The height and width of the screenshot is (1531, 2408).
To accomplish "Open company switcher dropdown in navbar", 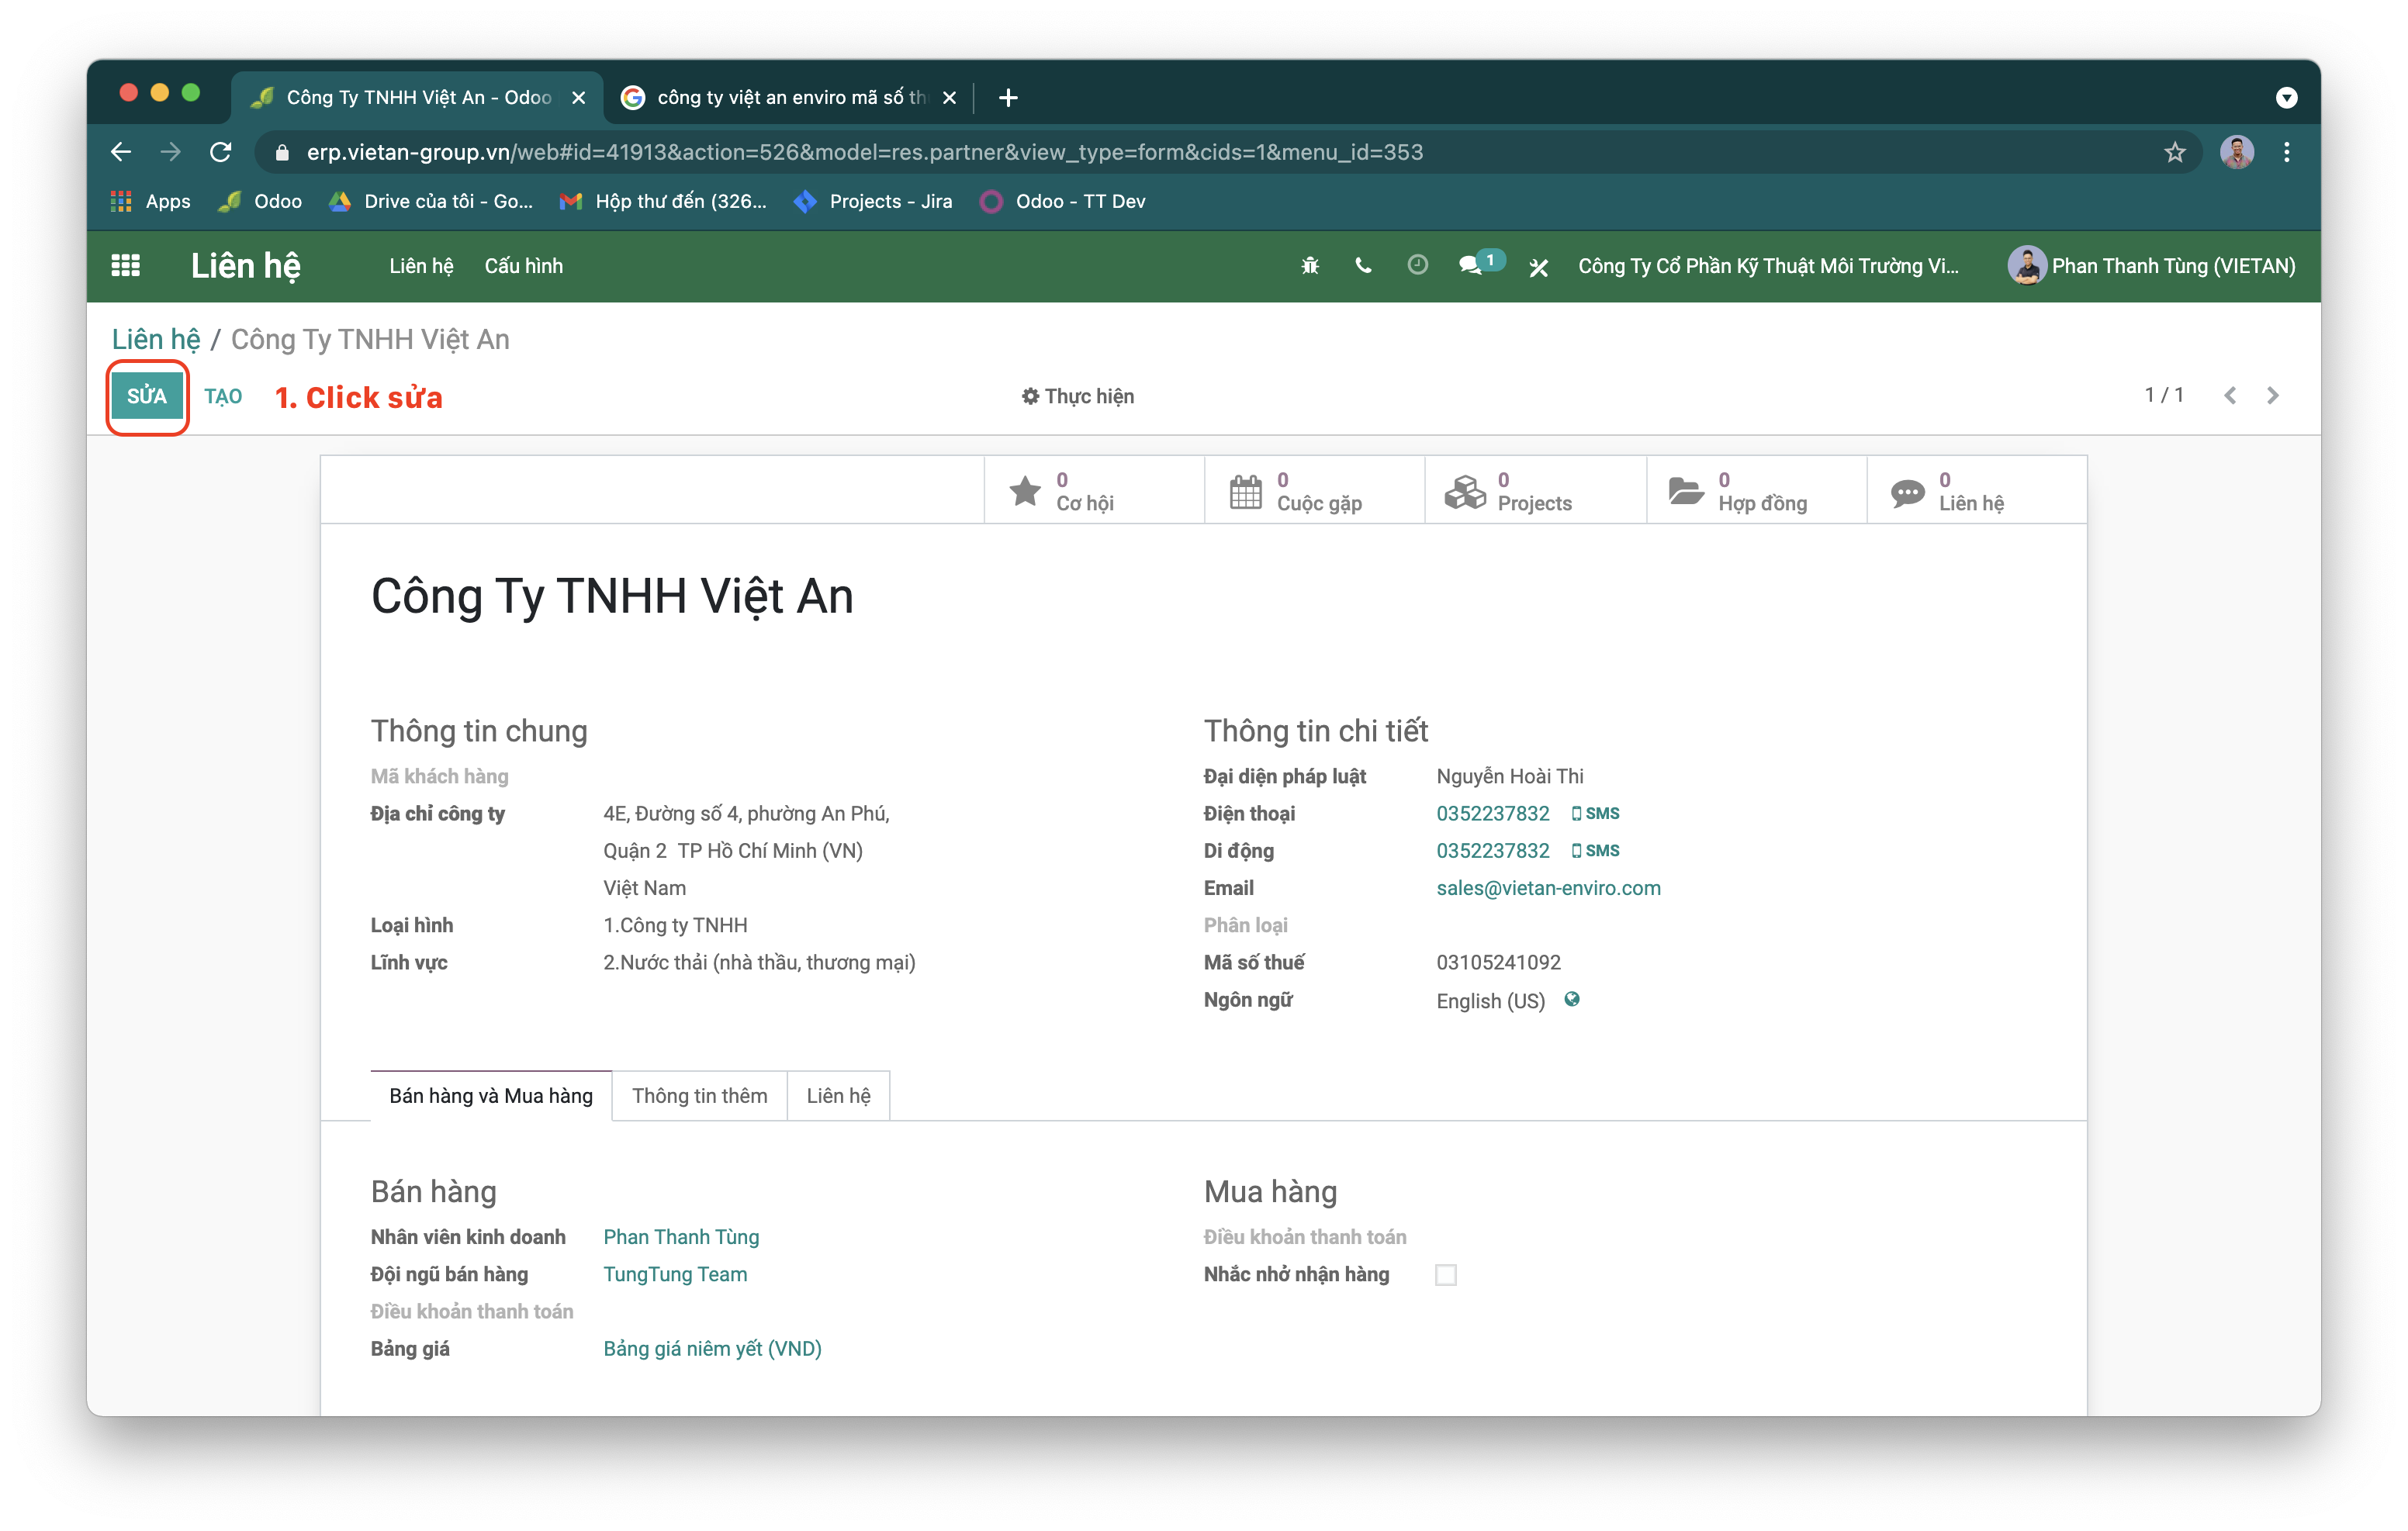I will (1767, 266).
